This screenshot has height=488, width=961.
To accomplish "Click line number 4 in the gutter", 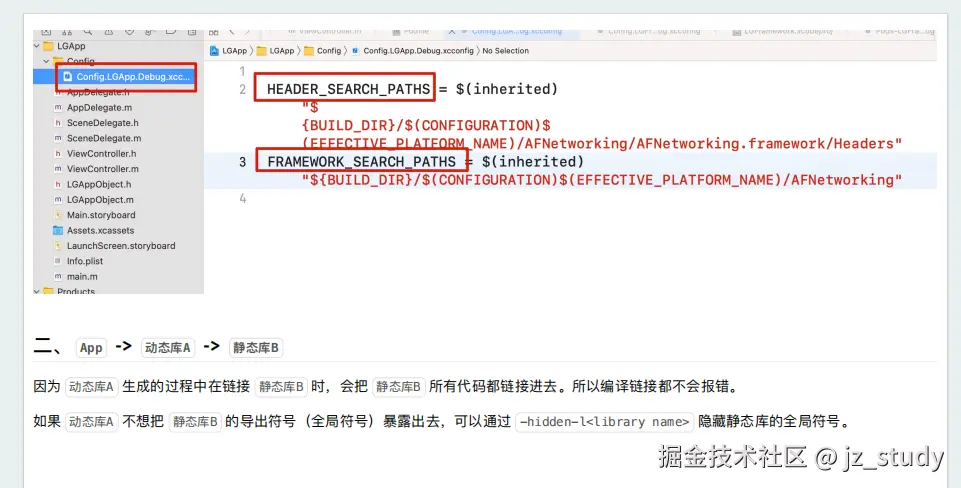I will [243, 198].
